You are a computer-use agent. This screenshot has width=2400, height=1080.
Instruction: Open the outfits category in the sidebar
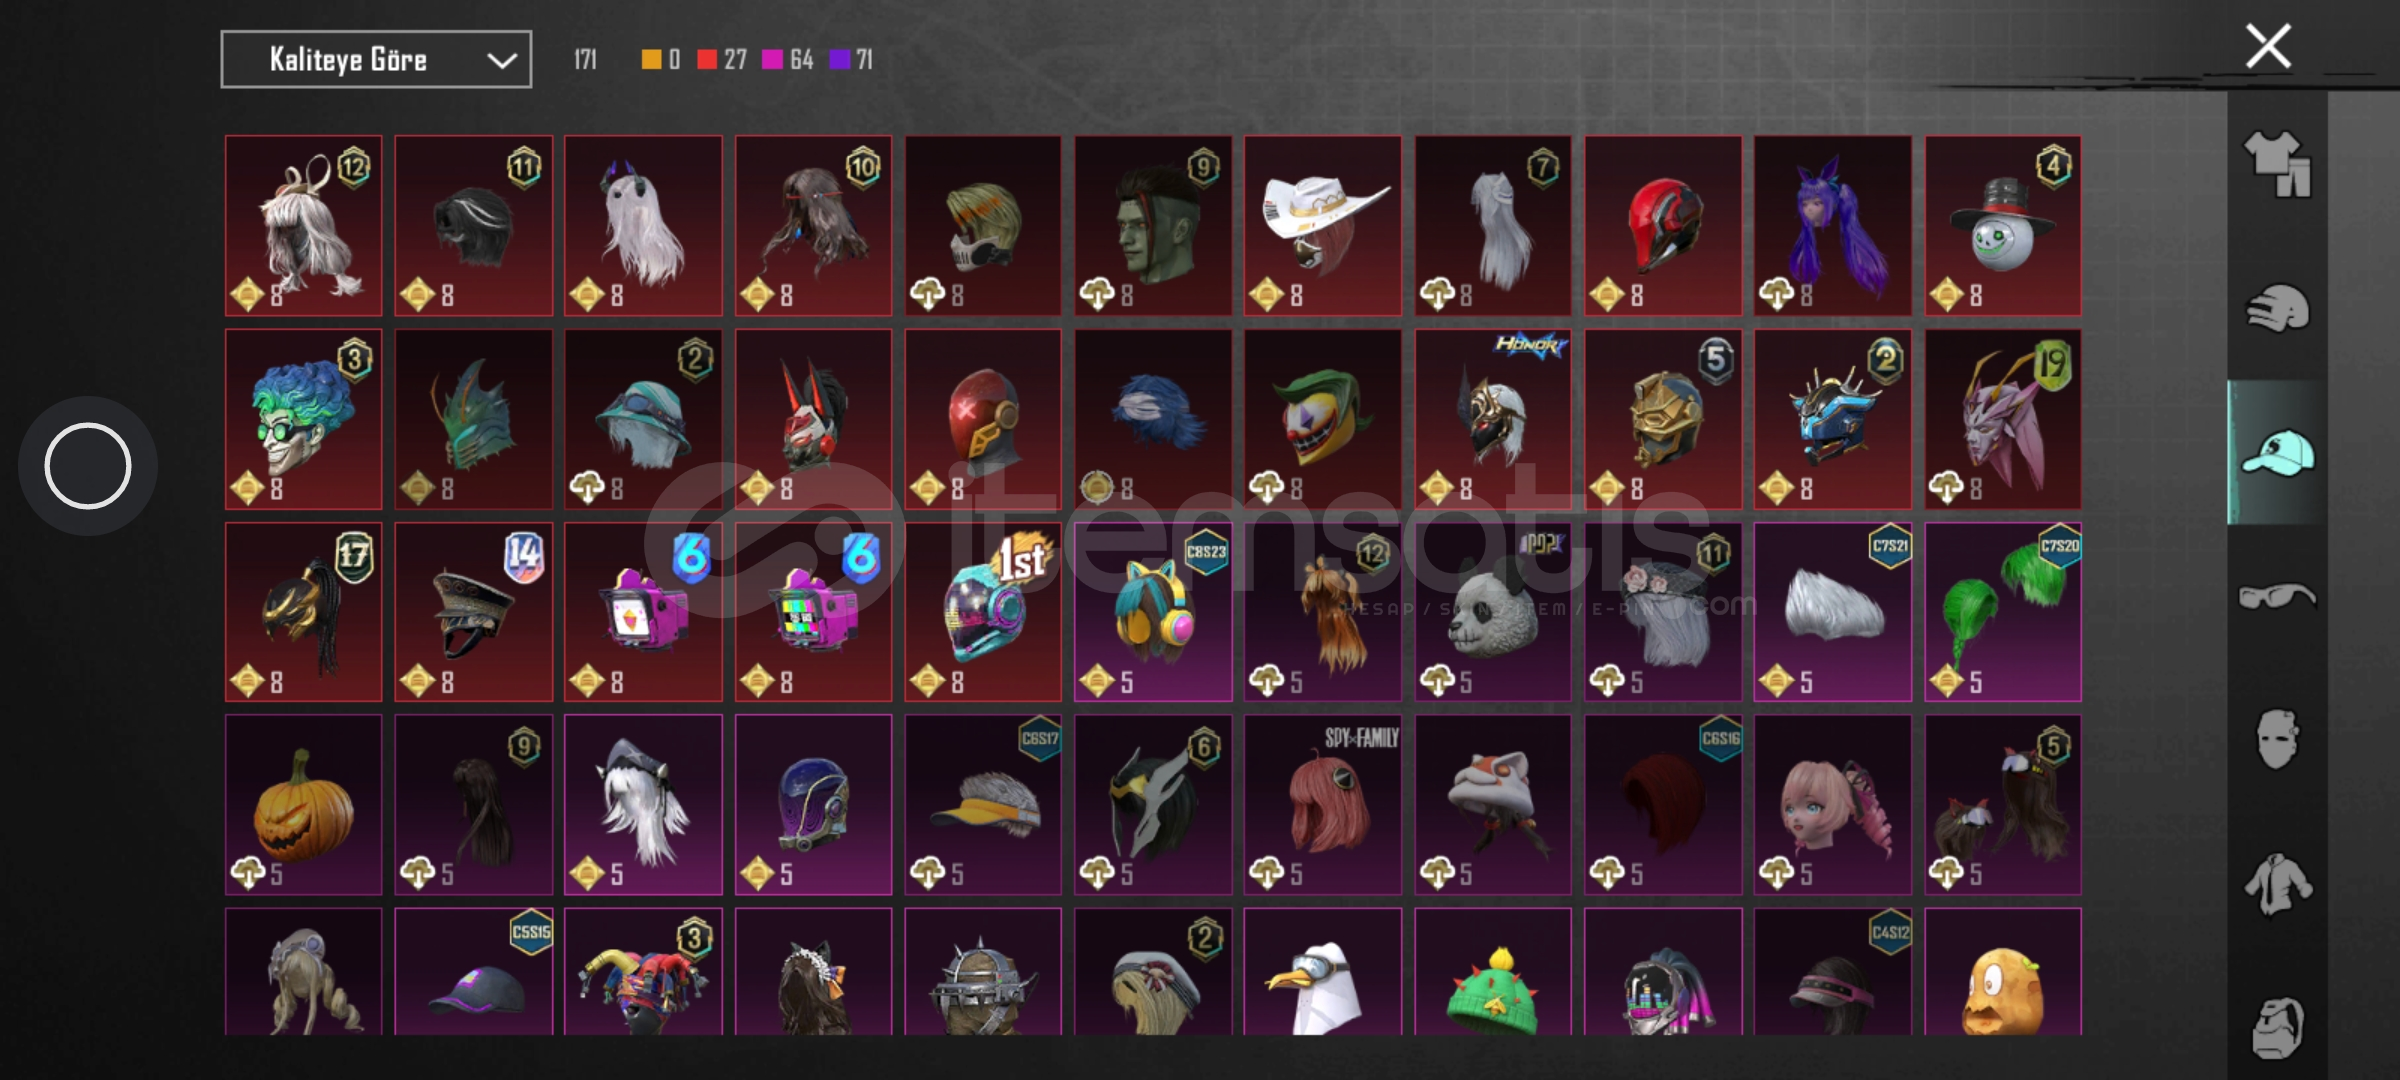(x=2277, y=163)
